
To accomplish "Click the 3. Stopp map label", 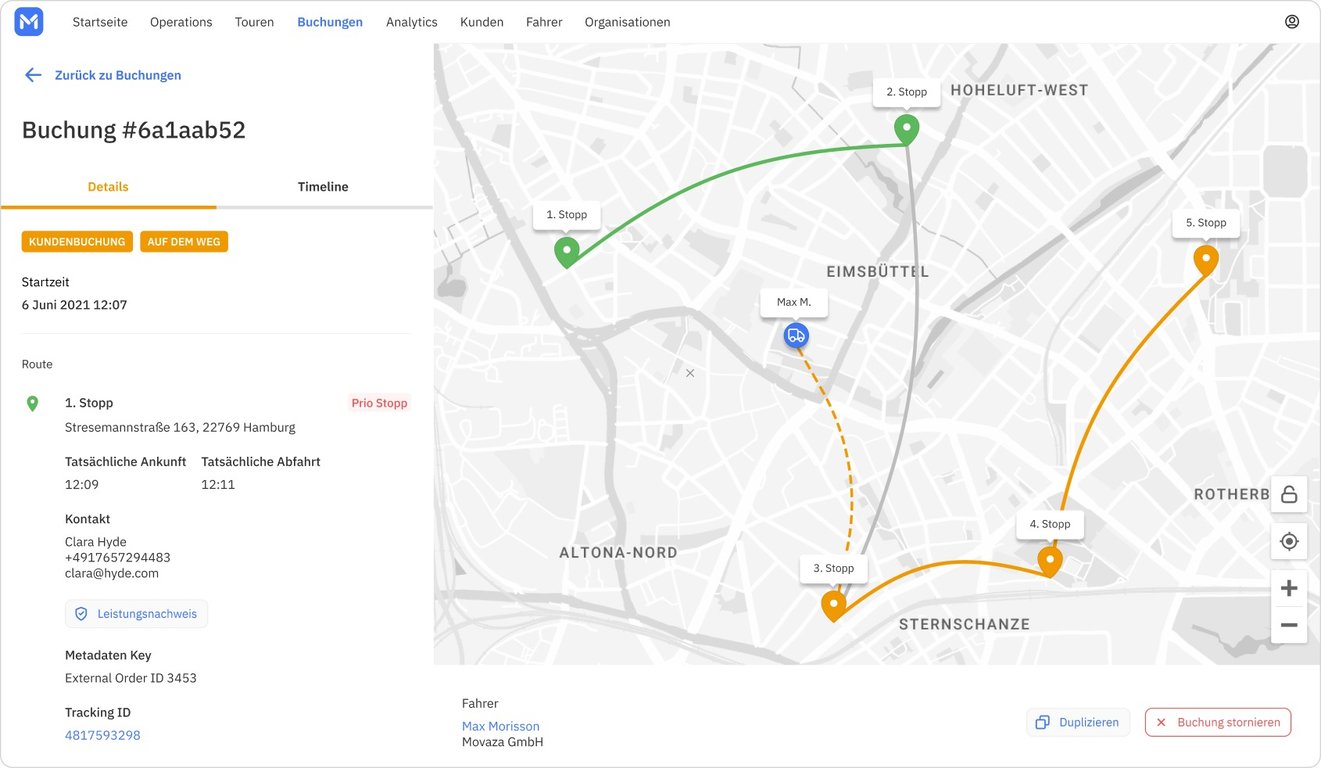I will [x=834, y=568].
